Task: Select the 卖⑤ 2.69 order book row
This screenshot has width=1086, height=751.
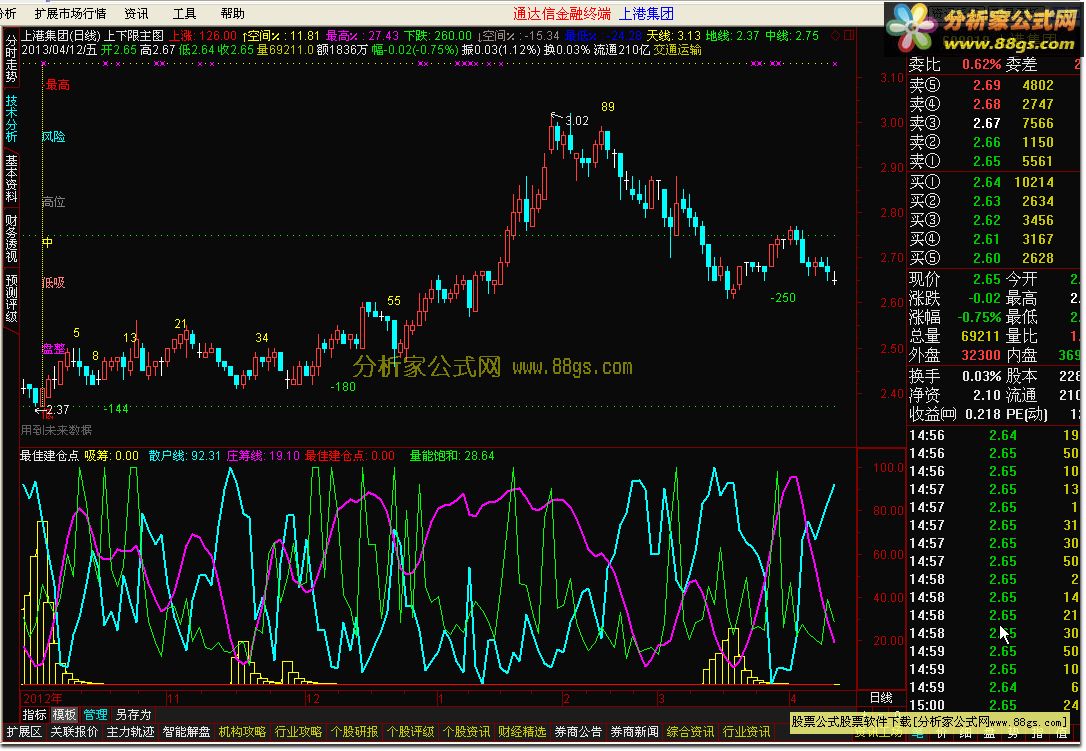Action: click(994, 85)
